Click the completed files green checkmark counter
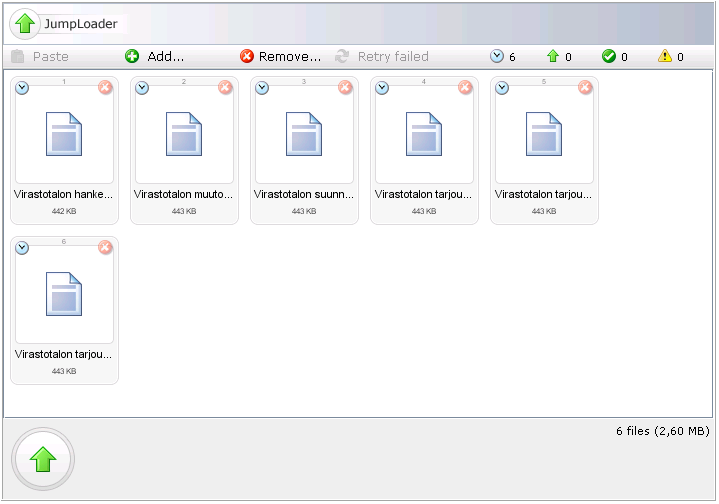Screen dimensions: 719x504 [614, 56]
